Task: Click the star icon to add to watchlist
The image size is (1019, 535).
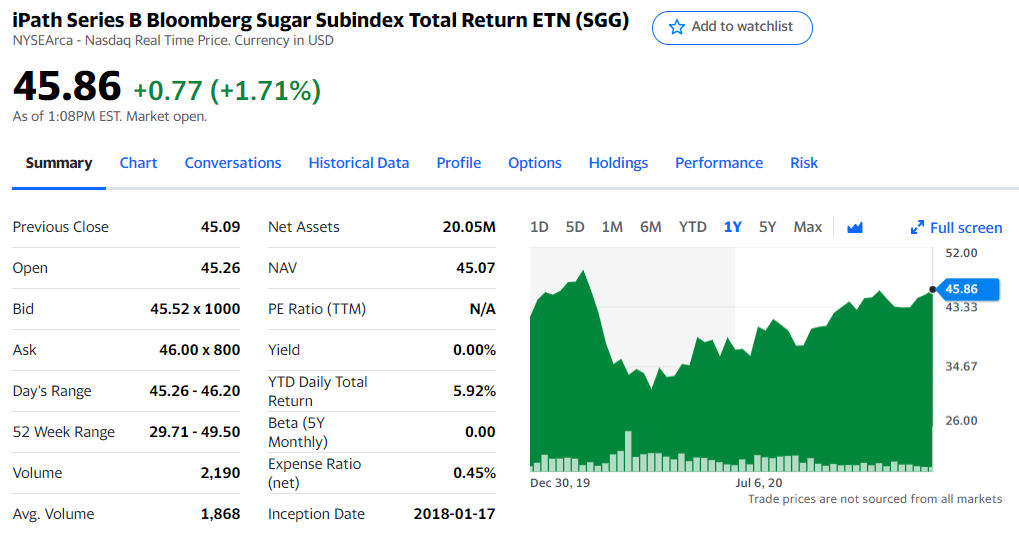Action: (677, 27)
